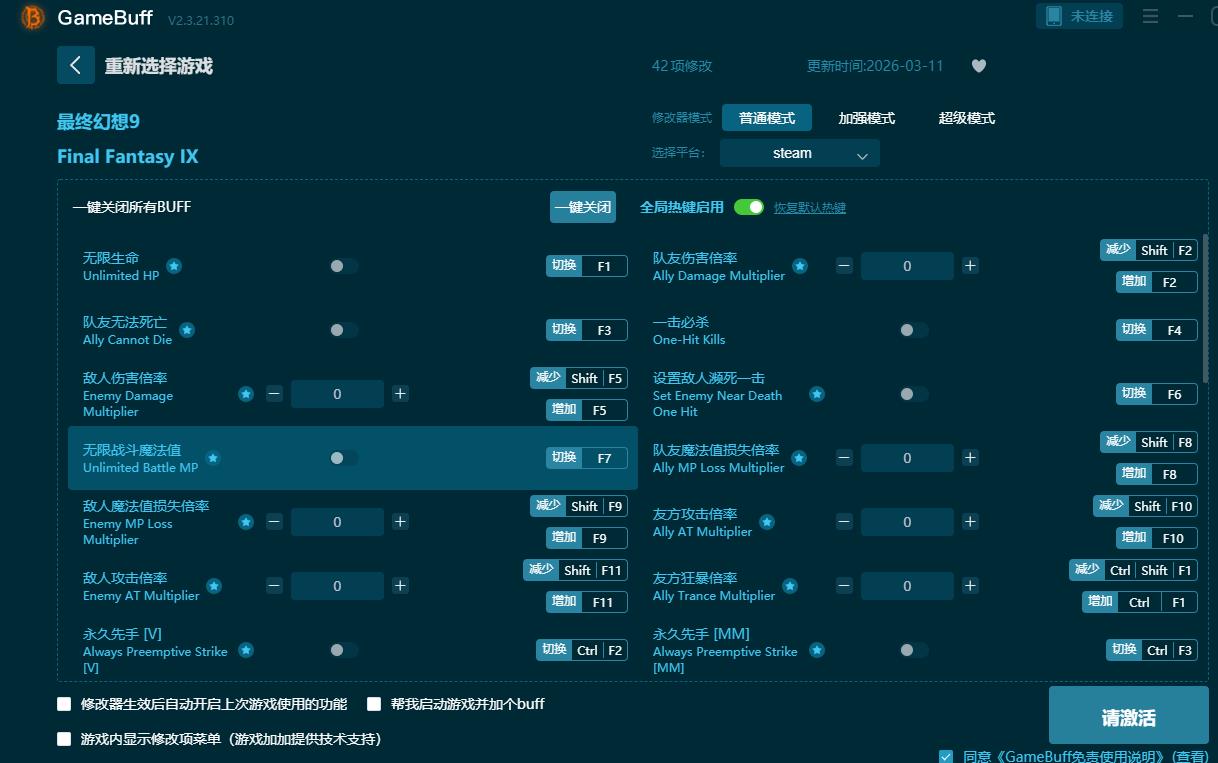Click the 恢复默认热键 link

[x=810, y=207]
